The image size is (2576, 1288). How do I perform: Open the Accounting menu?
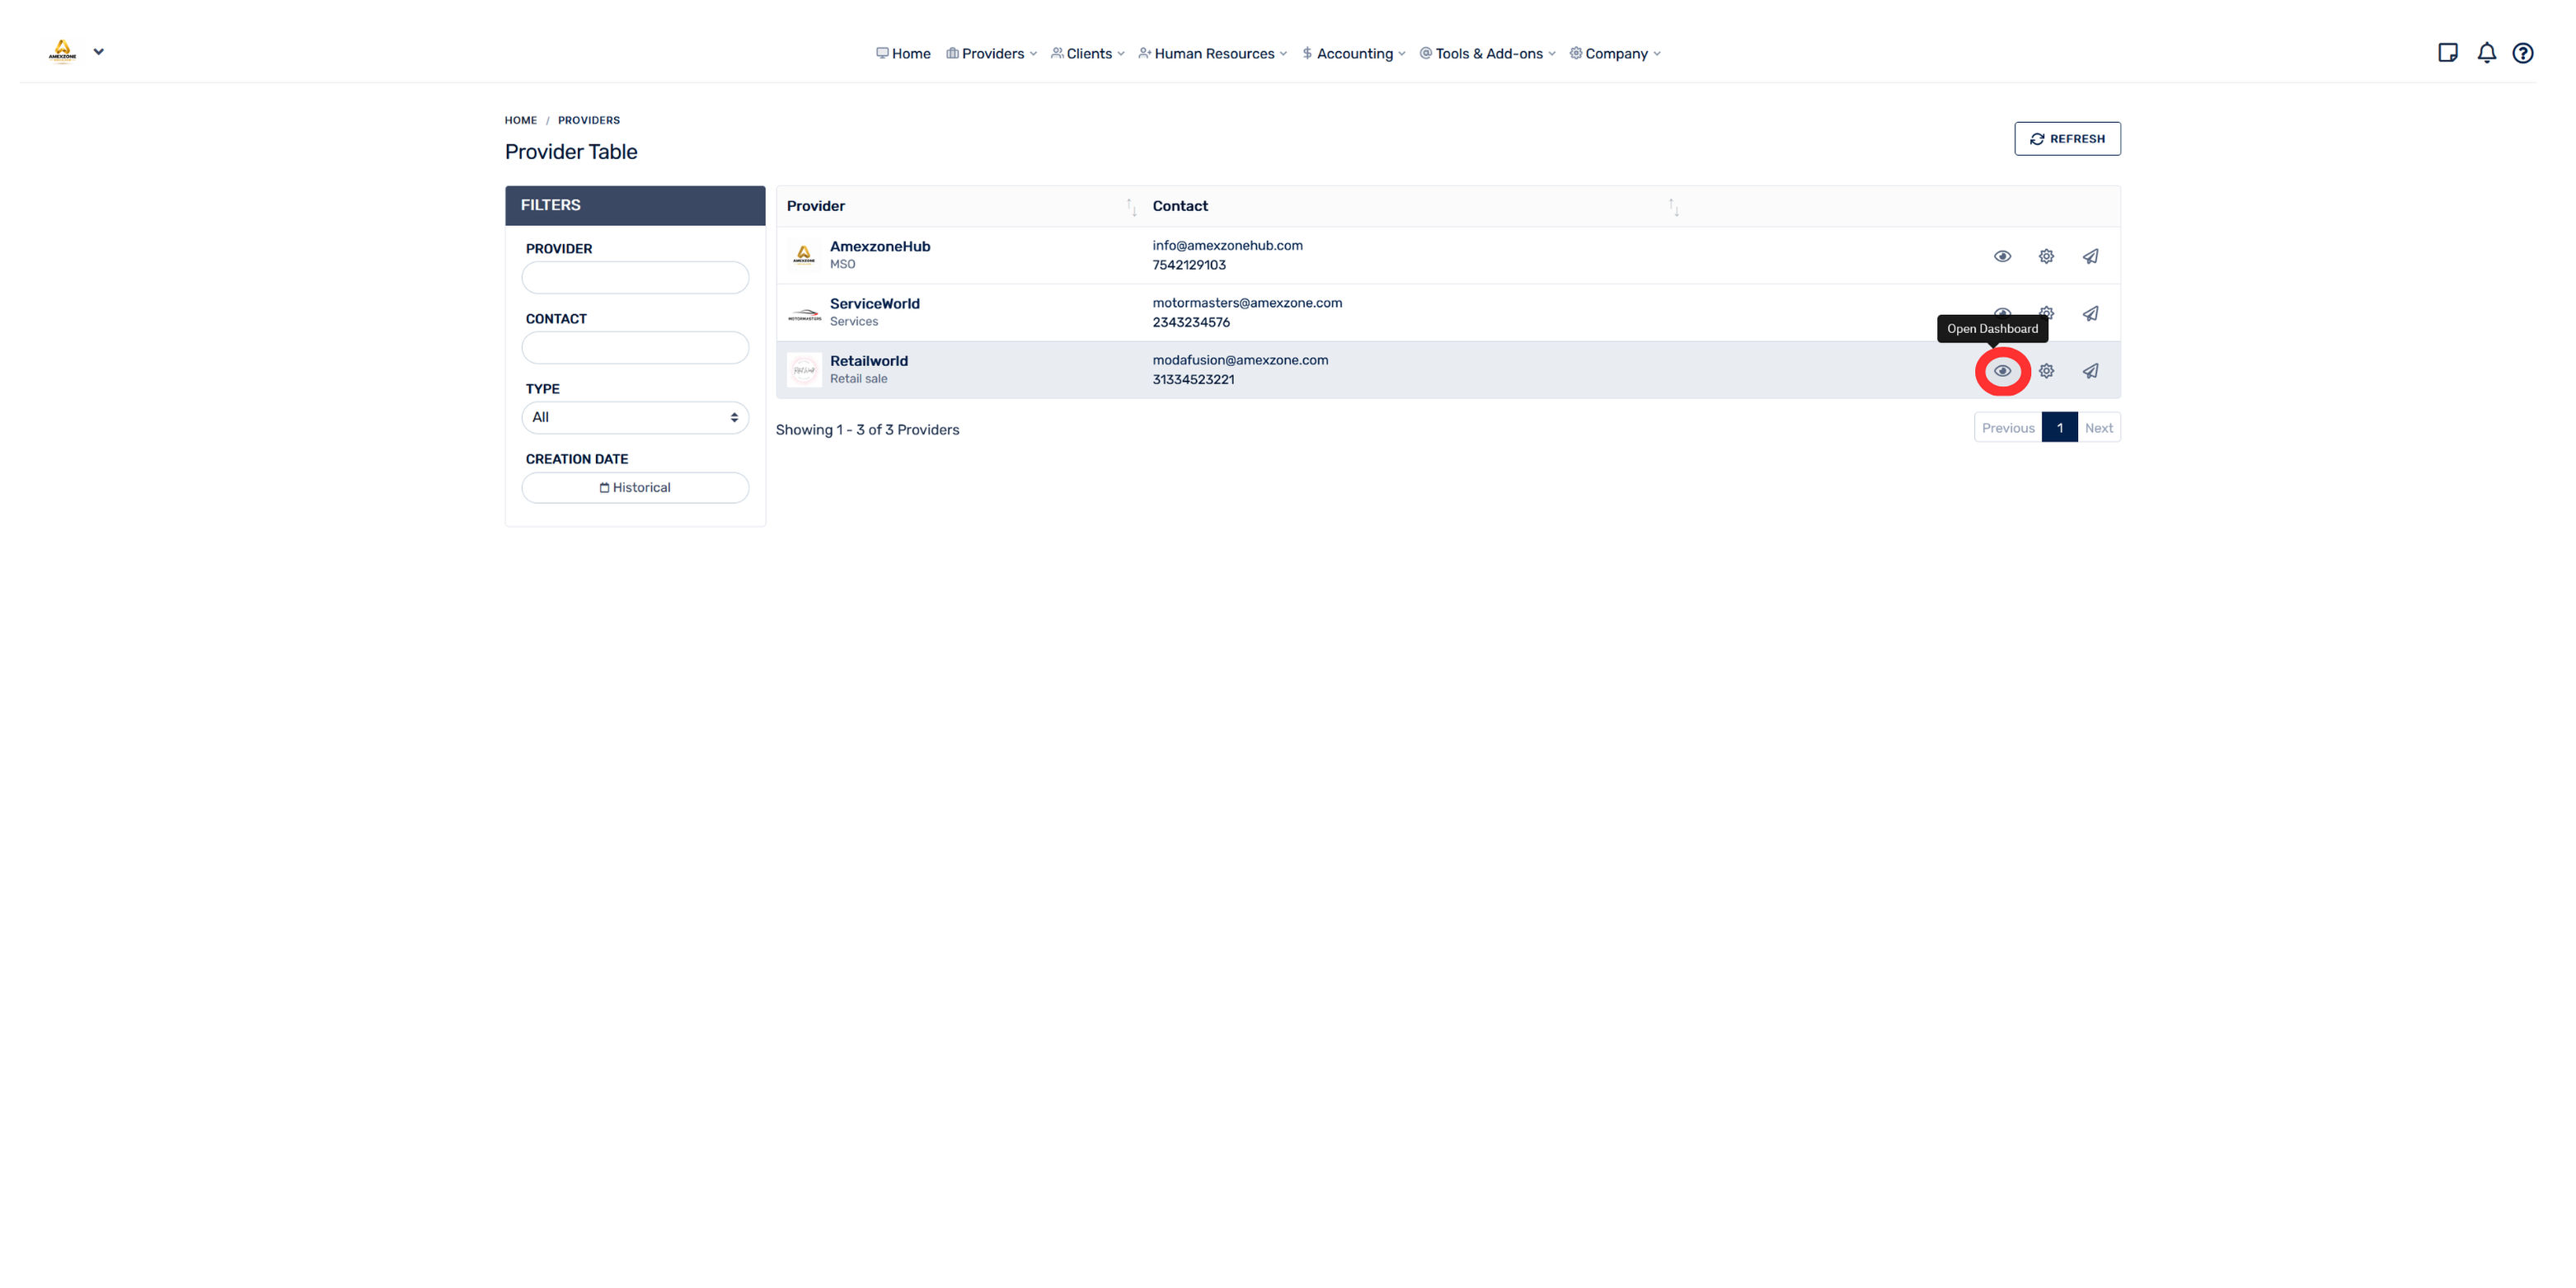click(x=1353, y=54)
